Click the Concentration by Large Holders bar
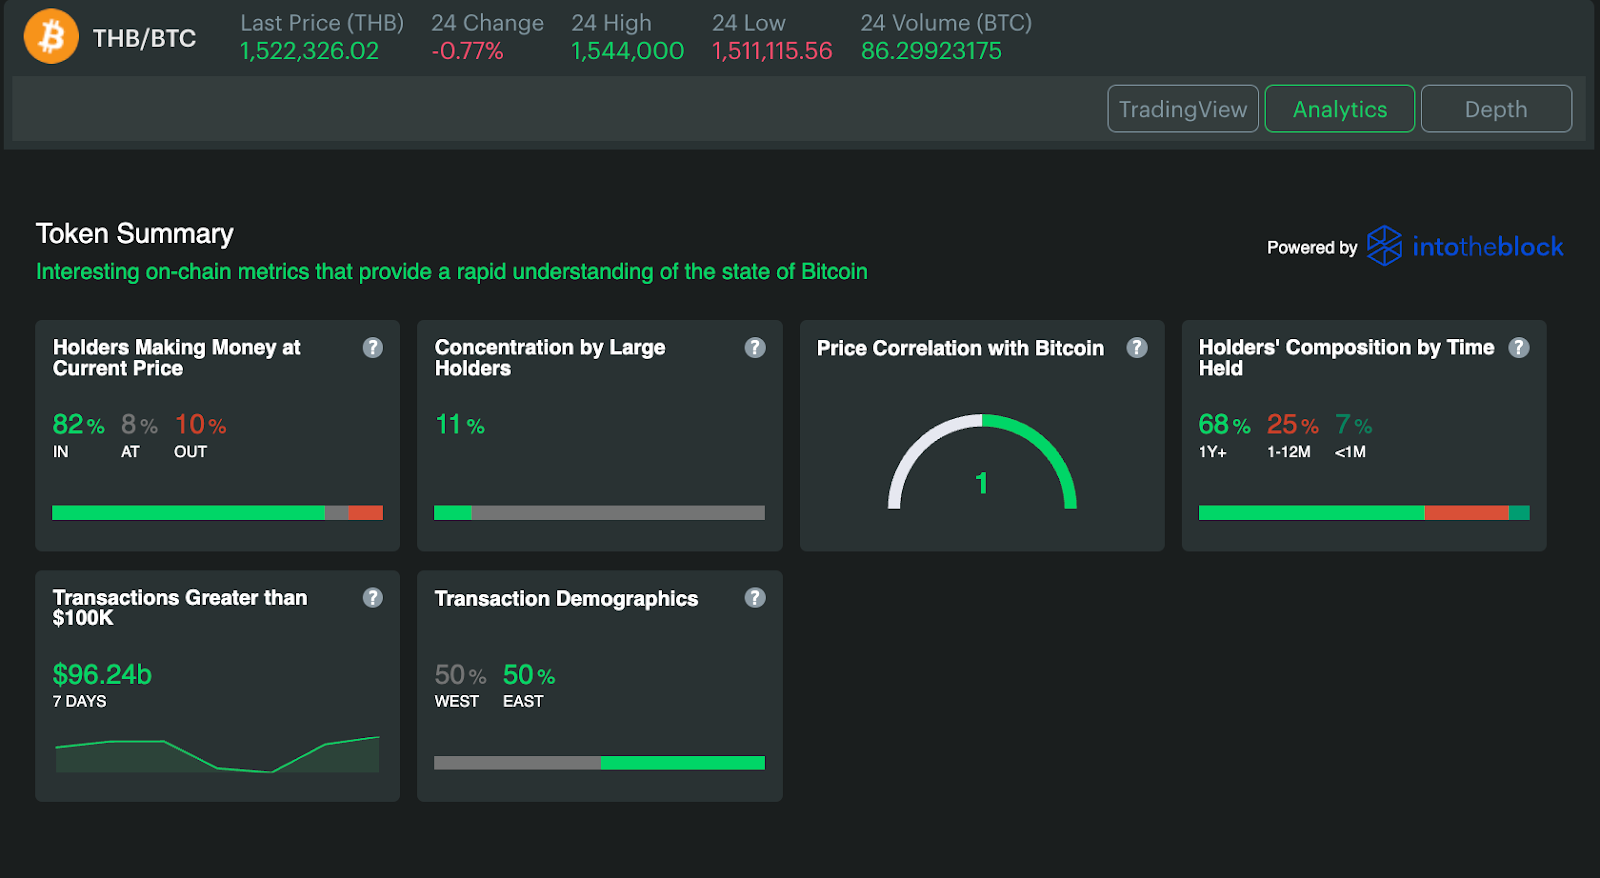This screenshot has width=1600, height=878. click(x=599, y=513)
